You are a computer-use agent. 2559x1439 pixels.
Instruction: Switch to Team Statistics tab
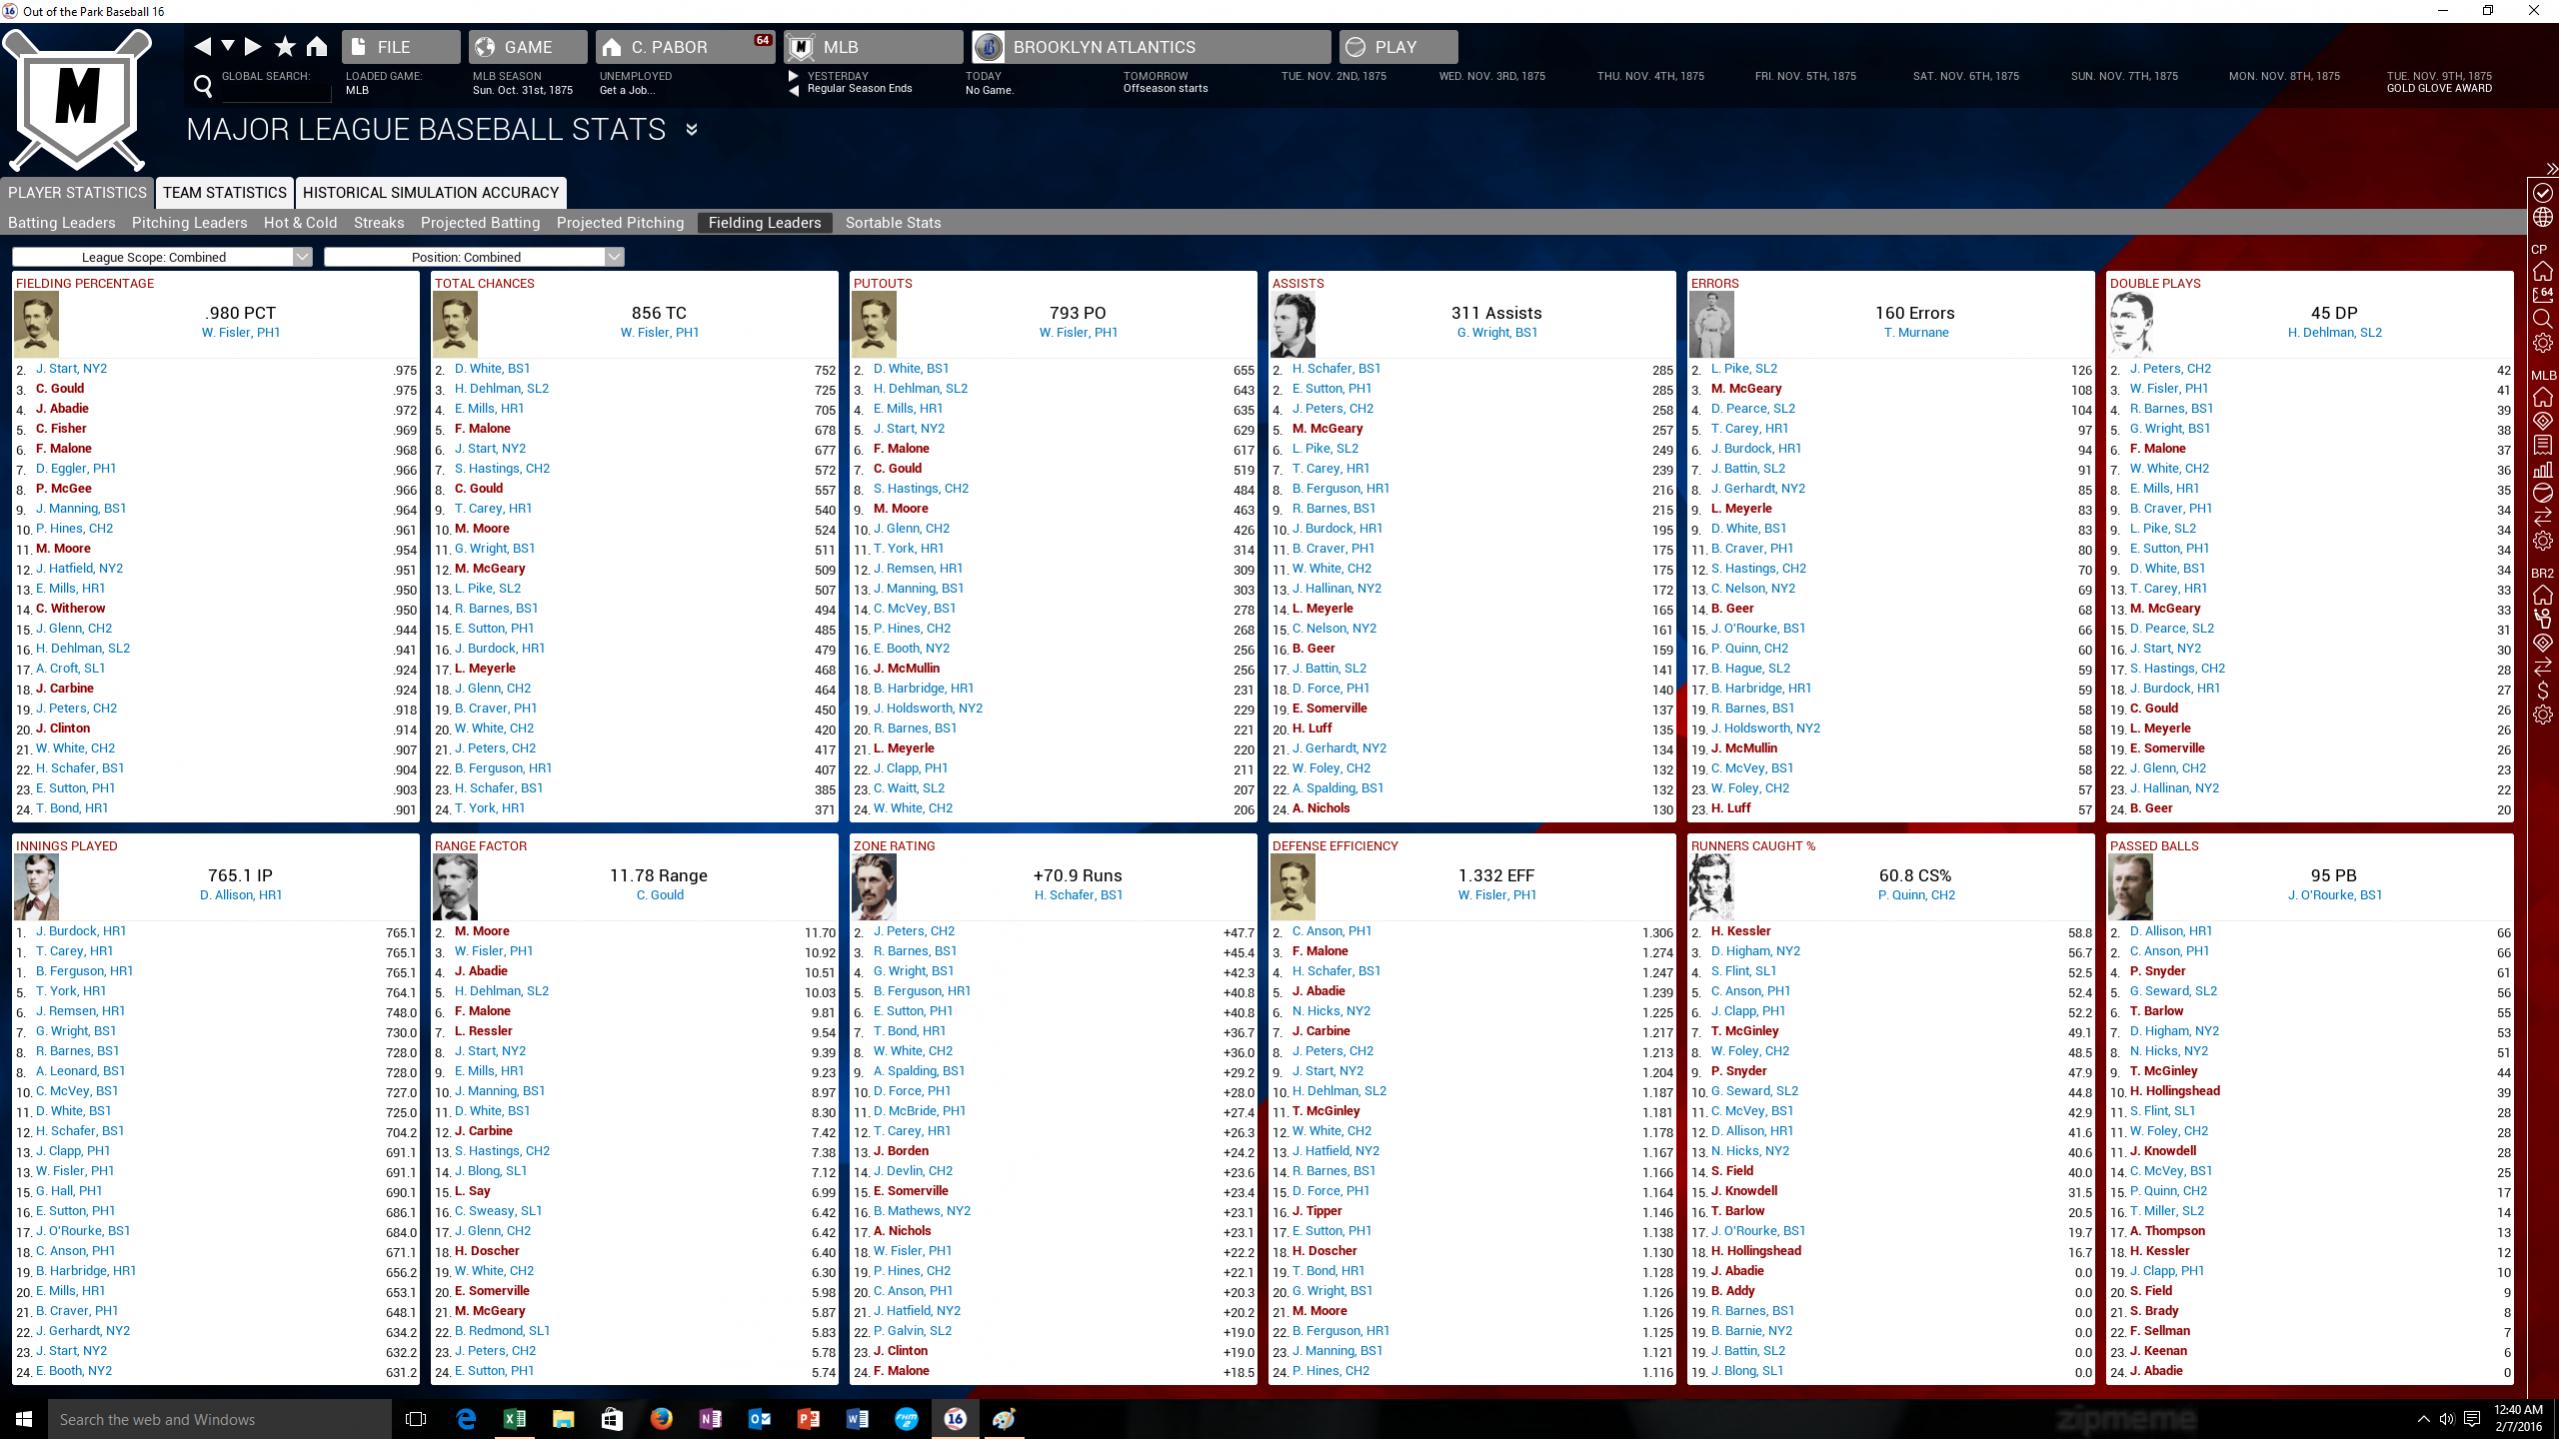224,192
